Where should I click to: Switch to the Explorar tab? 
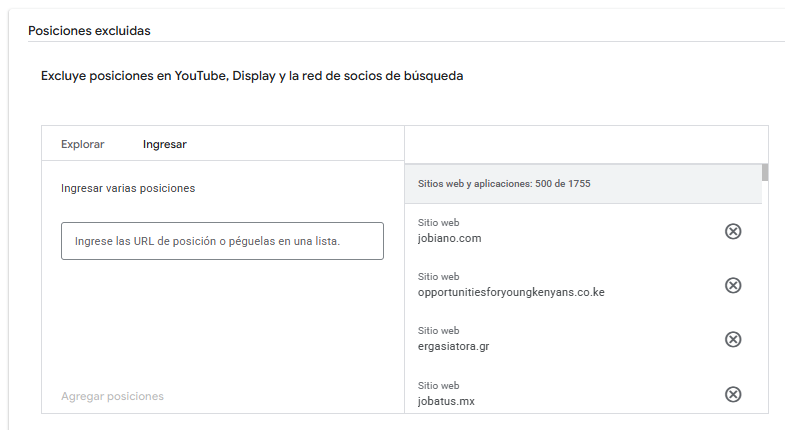pos(83,144)
